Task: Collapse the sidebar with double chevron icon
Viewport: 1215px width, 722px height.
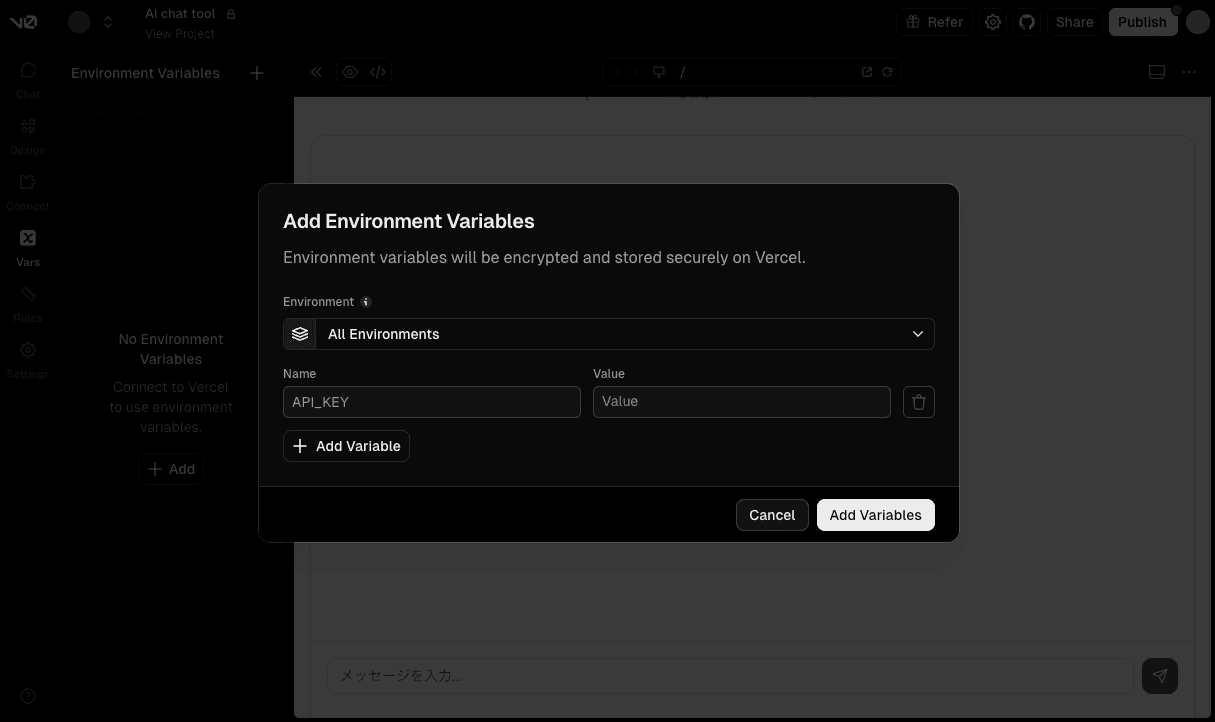Action: 316,72
